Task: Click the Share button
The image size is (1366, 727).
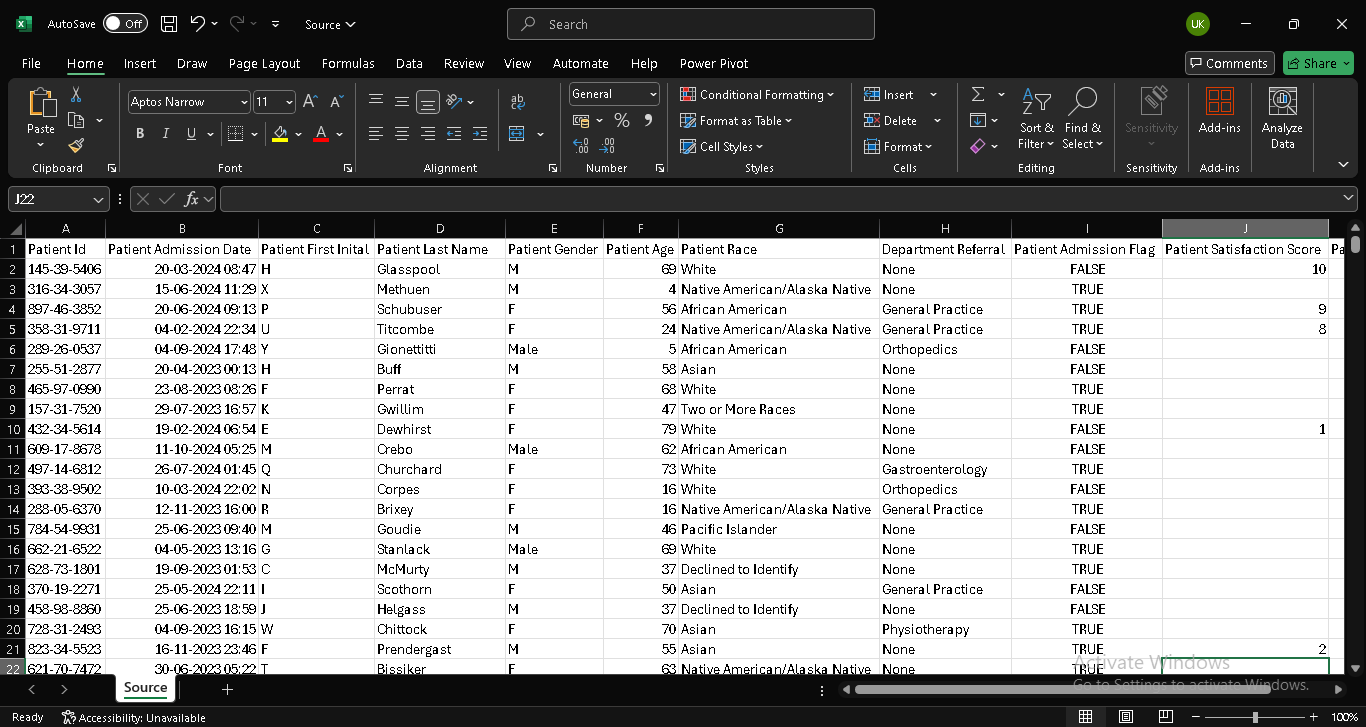Action: point(1317,63)
